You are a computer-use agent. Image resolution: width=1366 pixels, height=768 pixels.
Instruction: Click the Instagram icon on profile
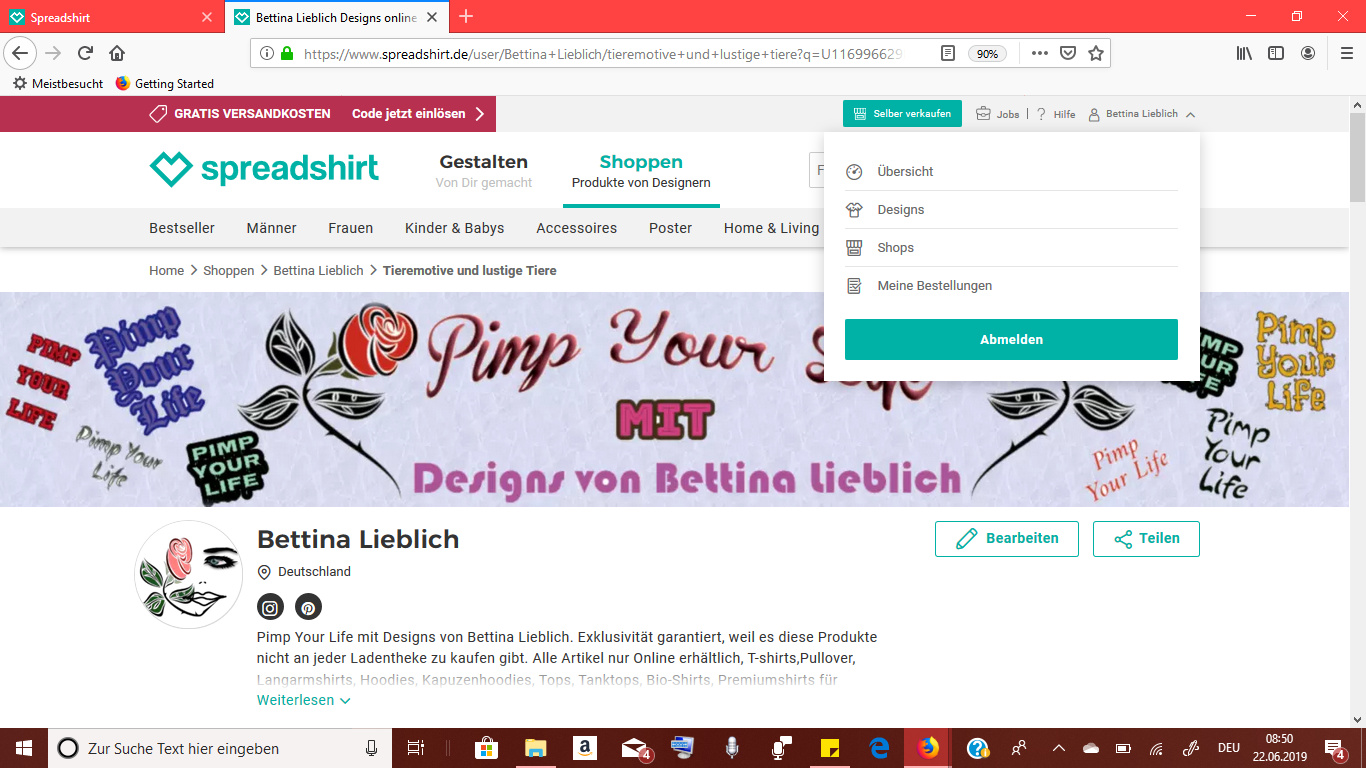coord(270,607)
